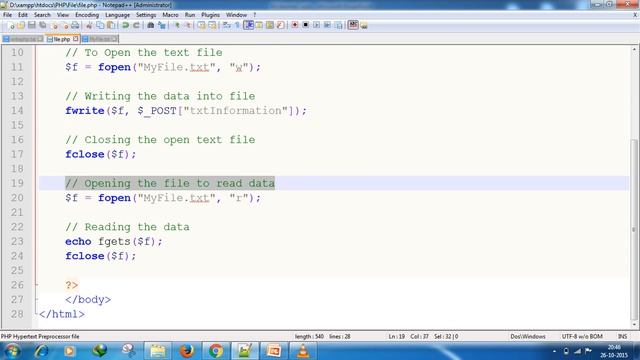Undo the last edit via green arrow icon
This screenshot has width=640, height=360.
point(125,25)
